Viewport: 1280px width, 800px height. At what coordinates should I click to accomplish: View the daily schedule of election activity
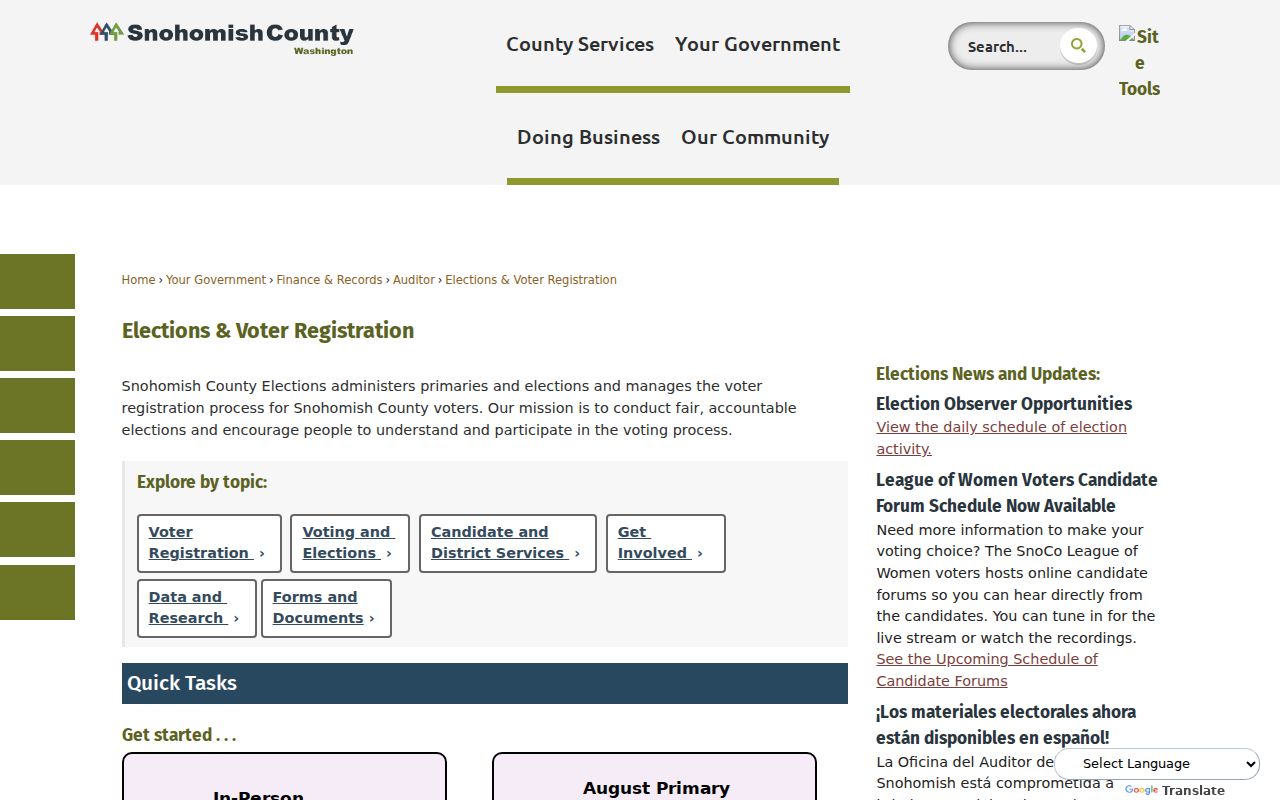click(1001, 438)
